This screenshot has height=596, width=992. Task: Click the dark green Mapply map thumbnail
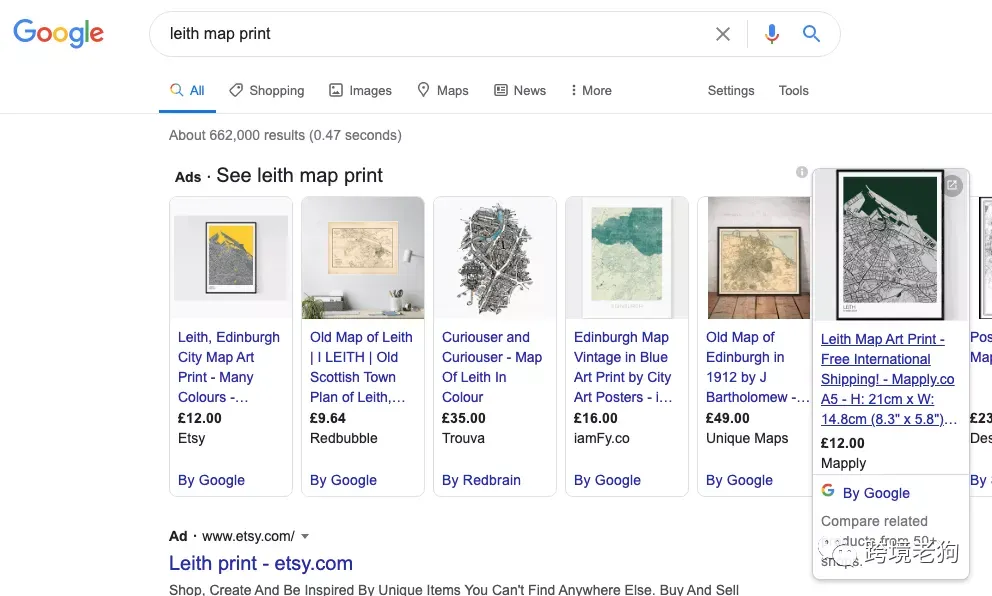click(890, 245)
